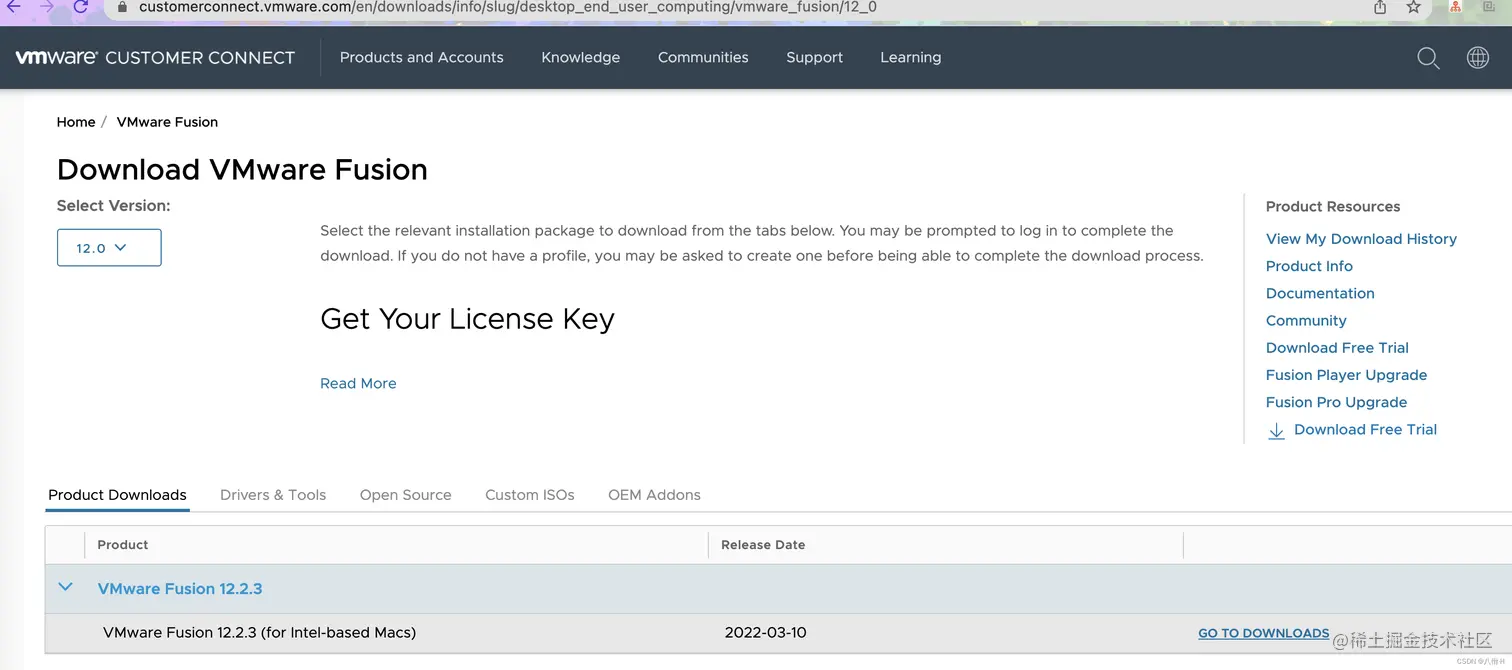
Task: Click the download arrow icon beside Free Trial
Action: click(x=1276, y=431)
